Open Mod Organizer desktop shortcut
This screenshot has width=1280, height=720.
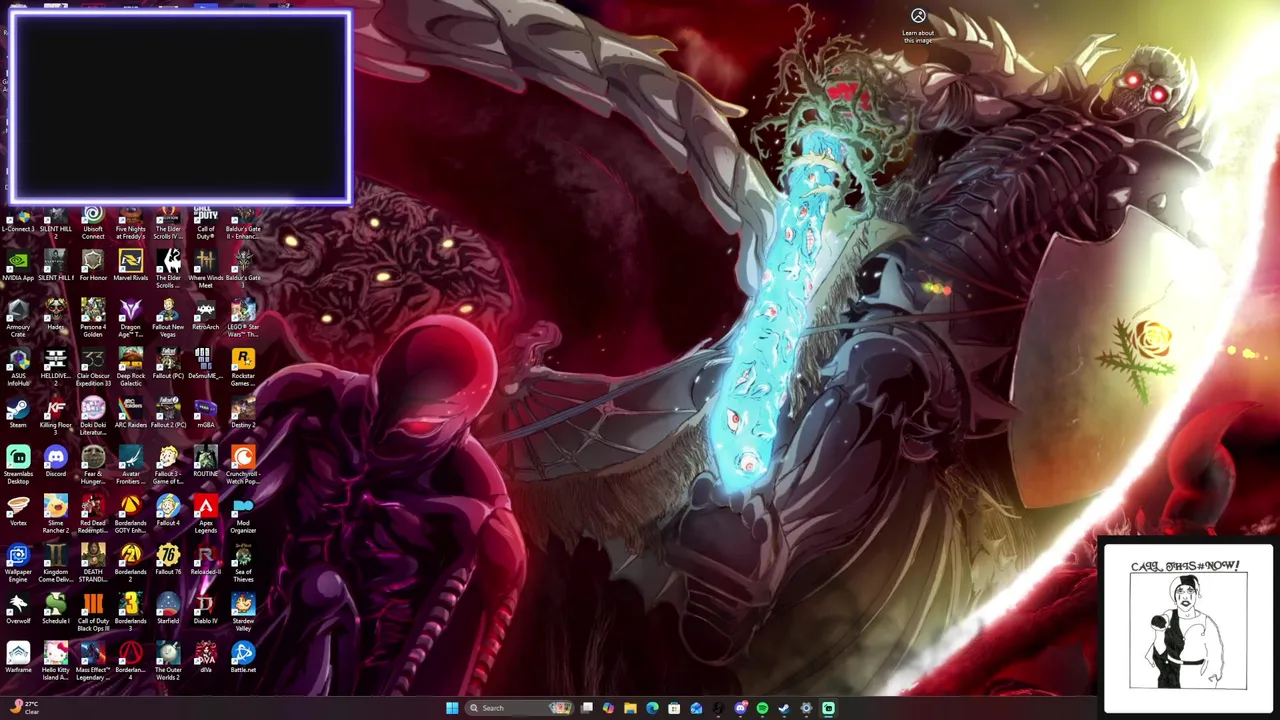(x=243, y=515)
